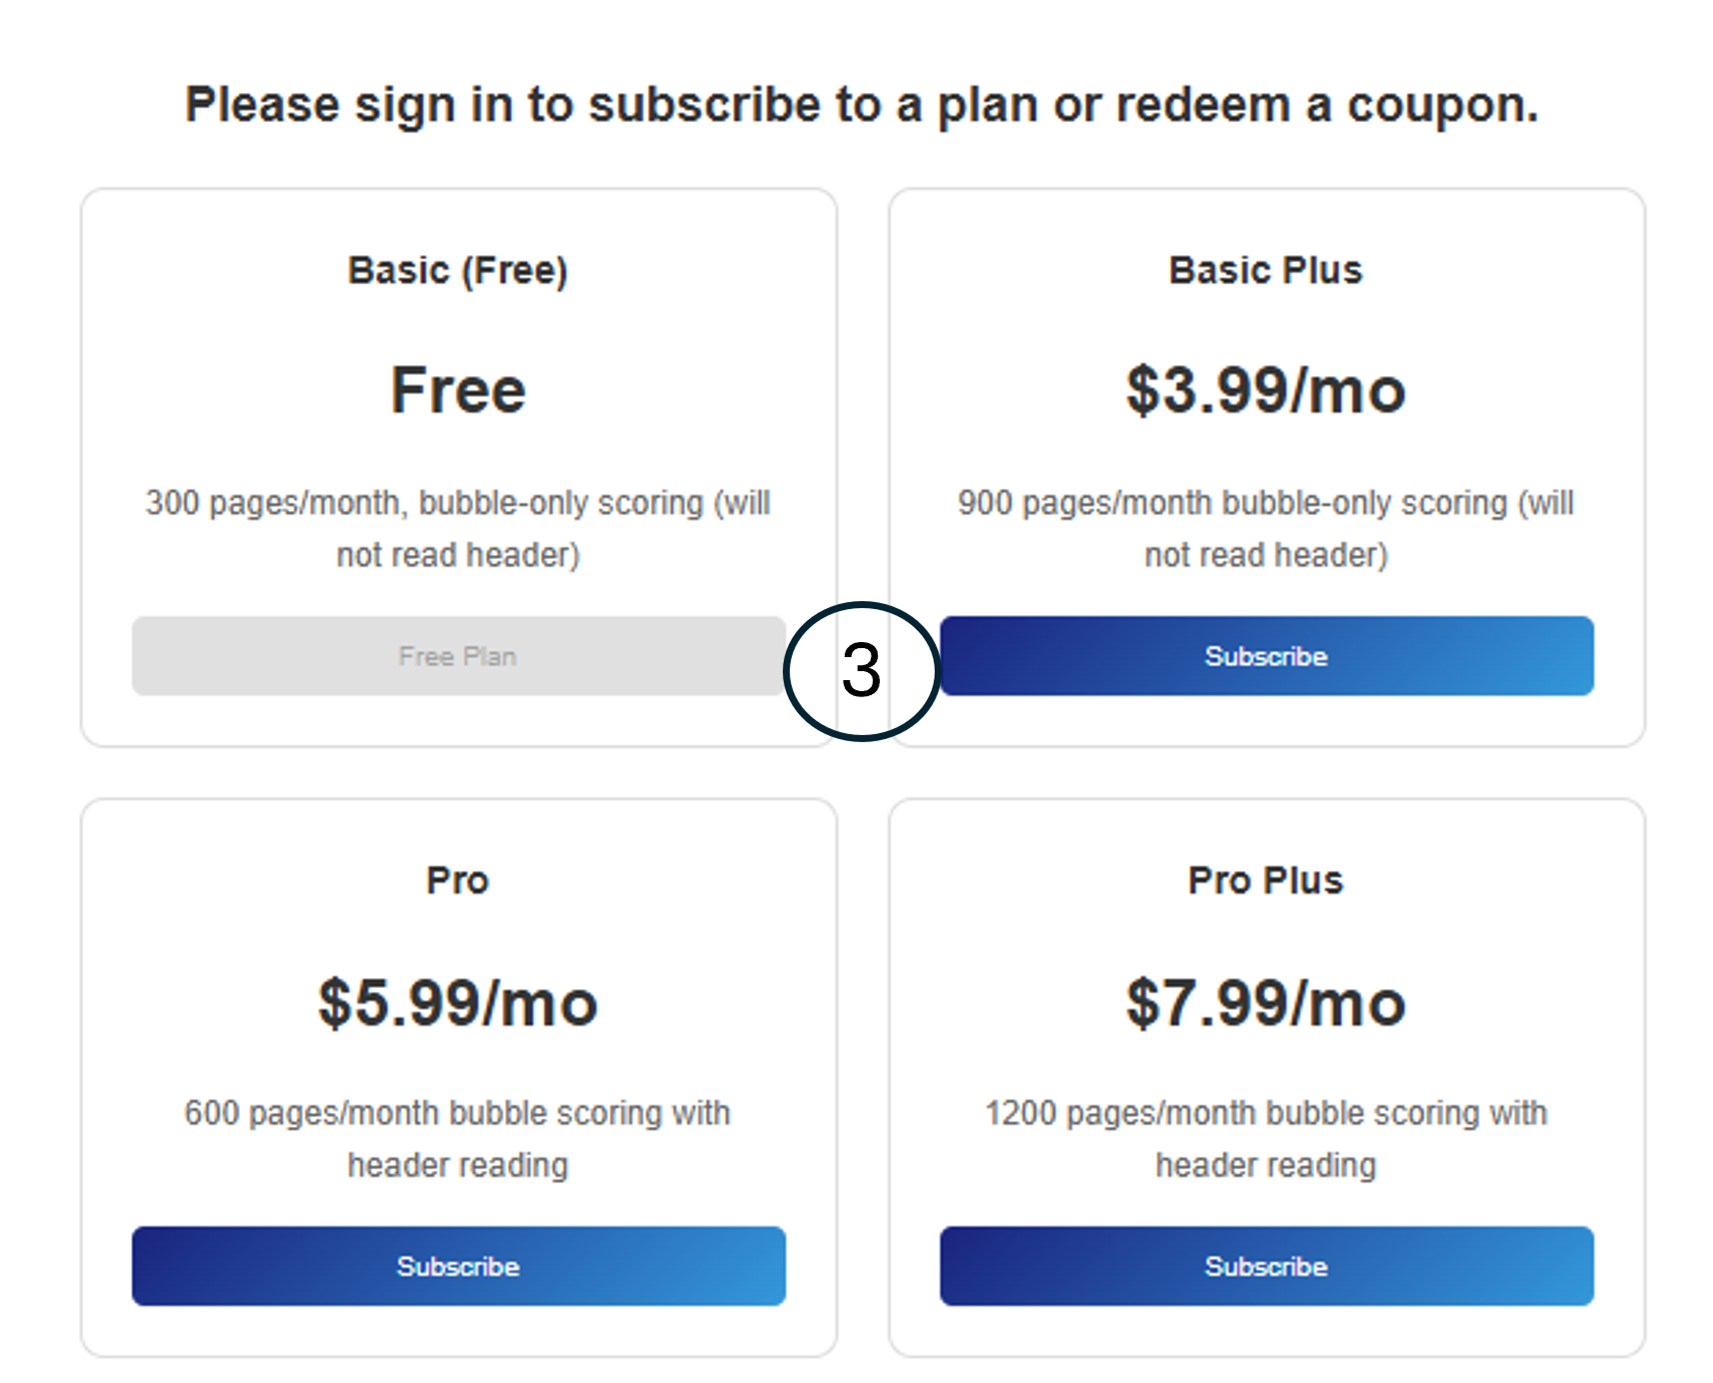Screen dimensions: 1713x1383
Task: Select the Basic Plus plan card
Action: 1265,465
